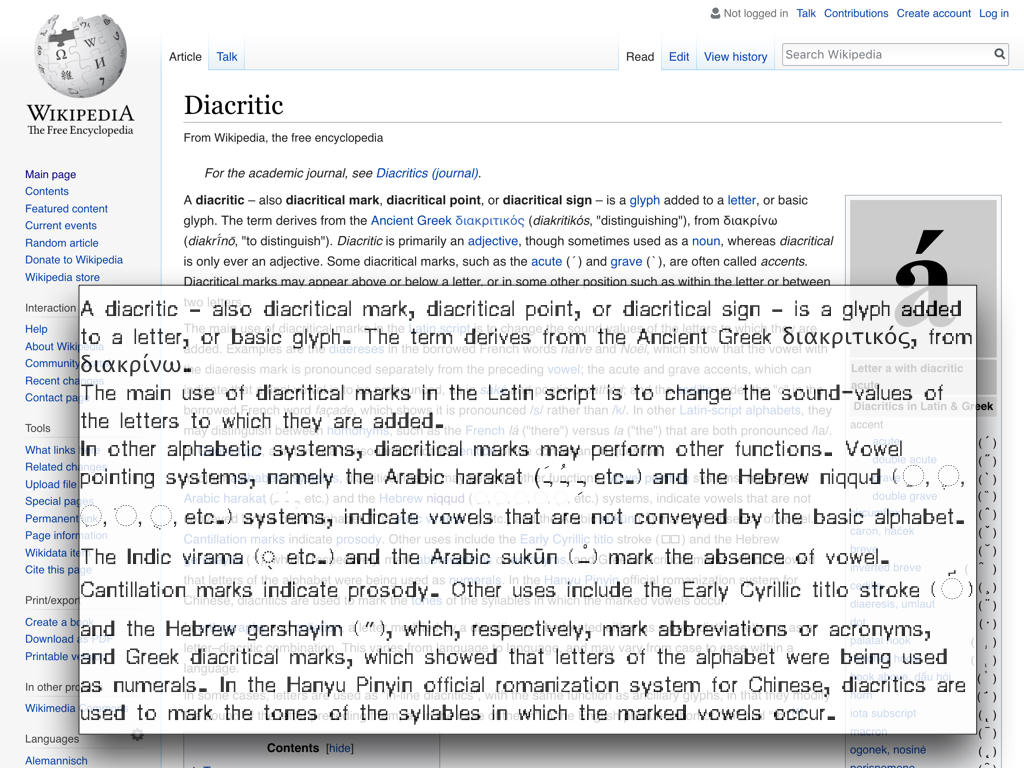Open the Edit tab
1024x768 pixels.
tap(679, 57)
